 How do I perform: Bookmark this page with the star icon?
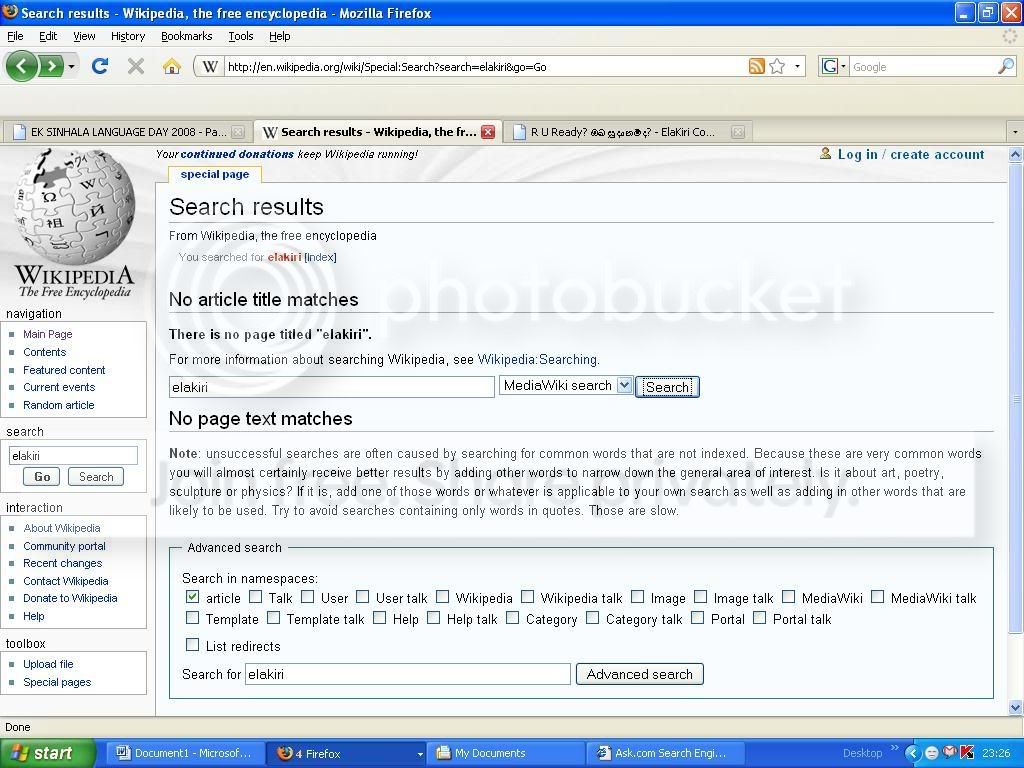(x=777, y=66)
